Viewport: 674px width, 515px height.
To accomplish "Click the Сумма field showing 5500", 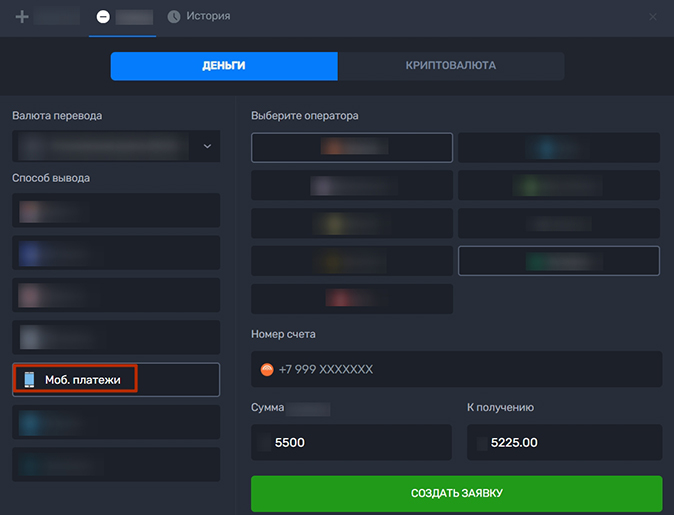I will [351, 442].
